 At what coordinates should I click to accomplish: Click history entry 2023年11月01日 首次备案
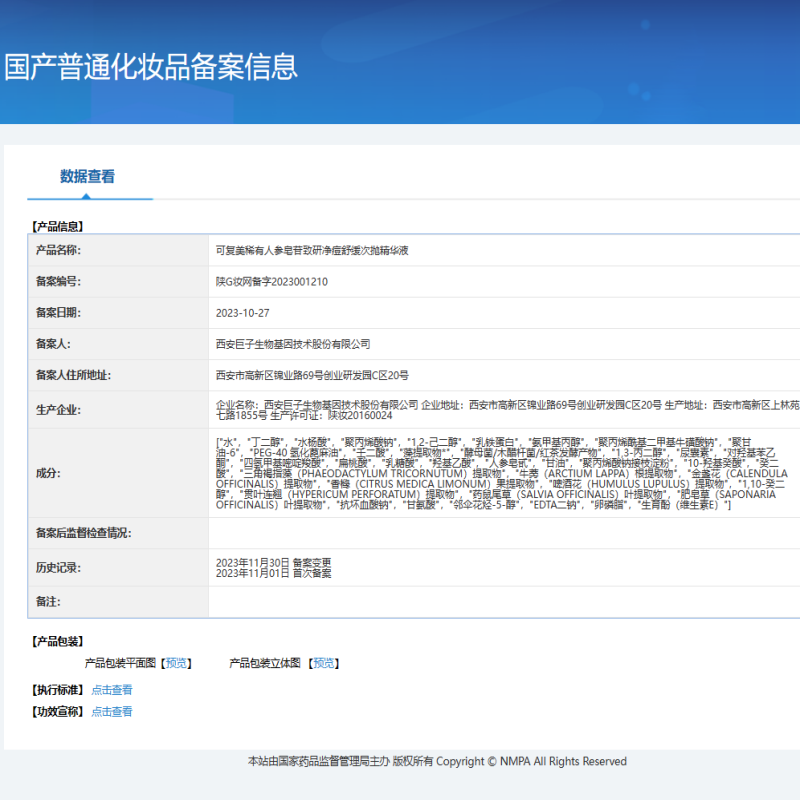273,573
